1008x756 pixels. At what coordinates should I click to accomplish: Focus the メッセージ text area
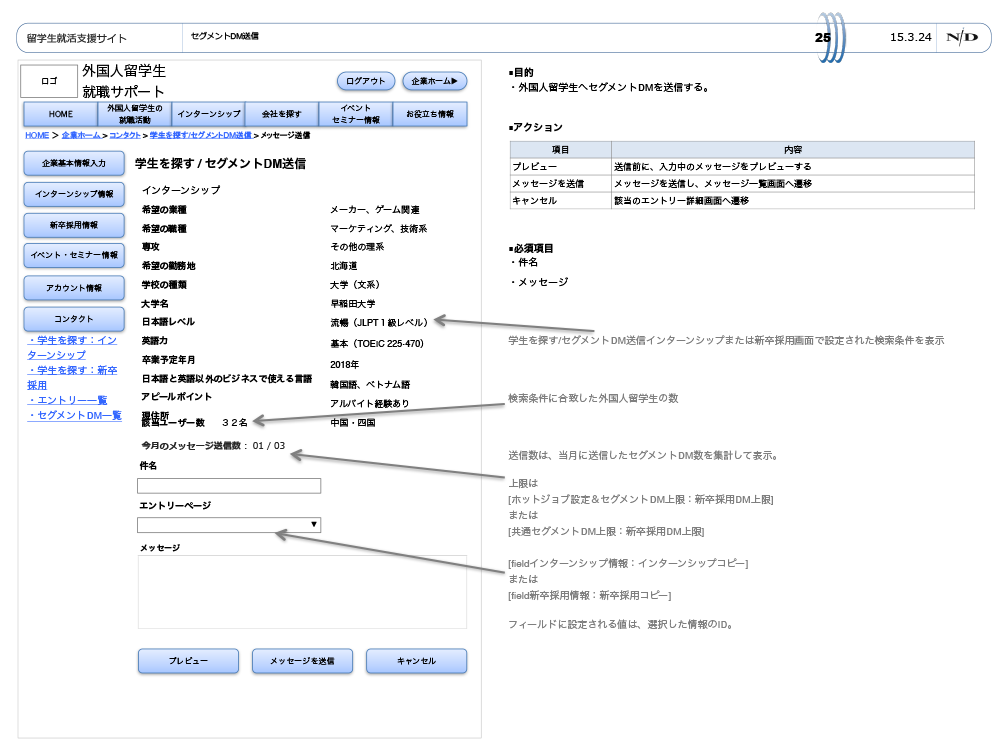click(x=302, y=592)
